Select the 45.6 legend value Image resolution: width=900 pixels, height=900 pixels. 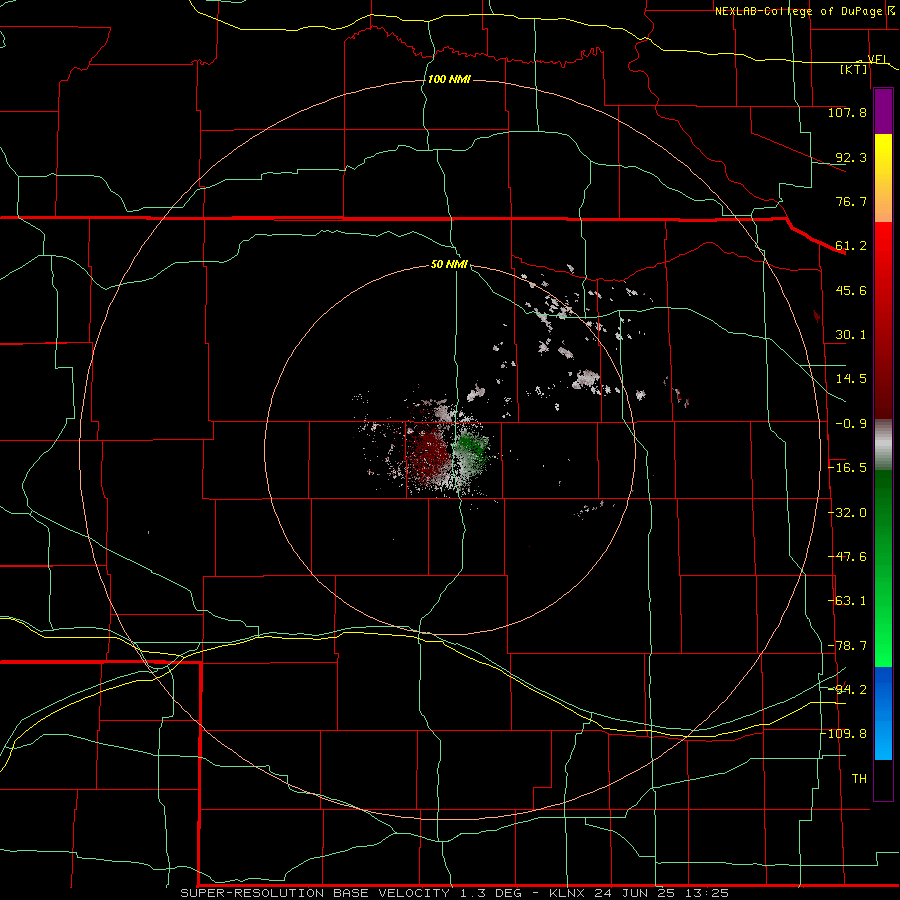pyautogui.click(x=851, y=290)
